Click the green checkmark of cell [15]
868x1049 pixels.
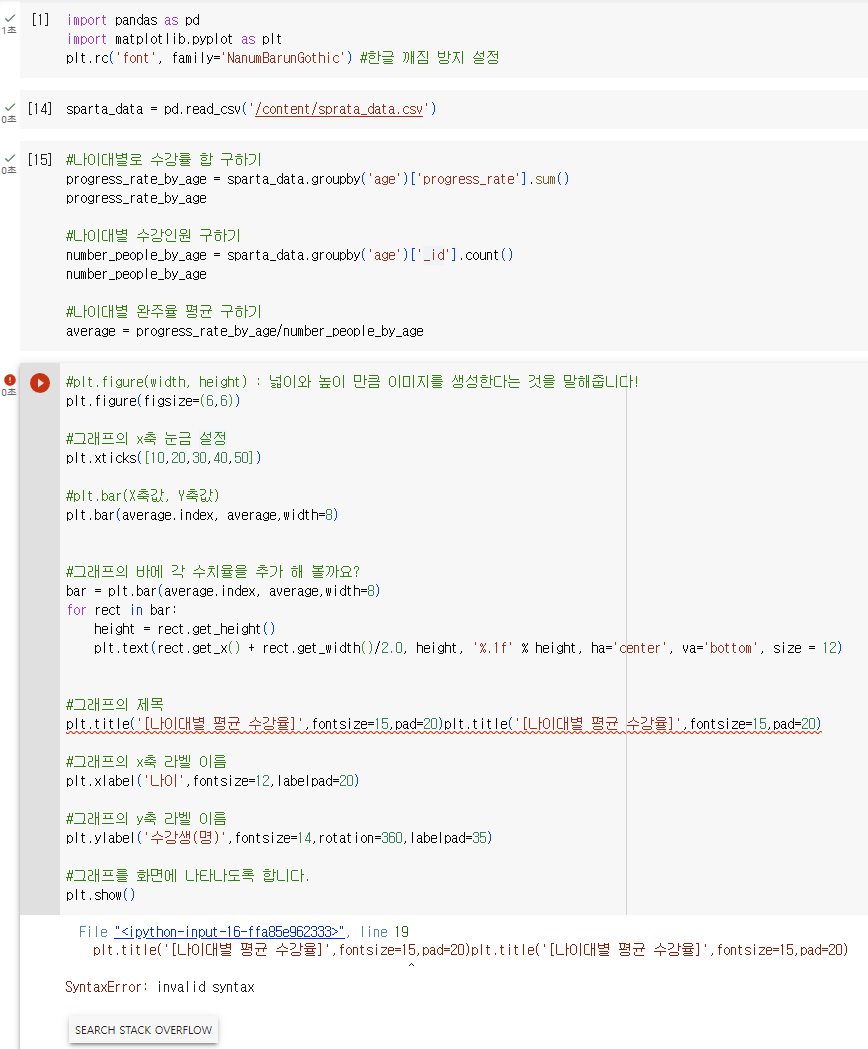(x=9, y=158)
